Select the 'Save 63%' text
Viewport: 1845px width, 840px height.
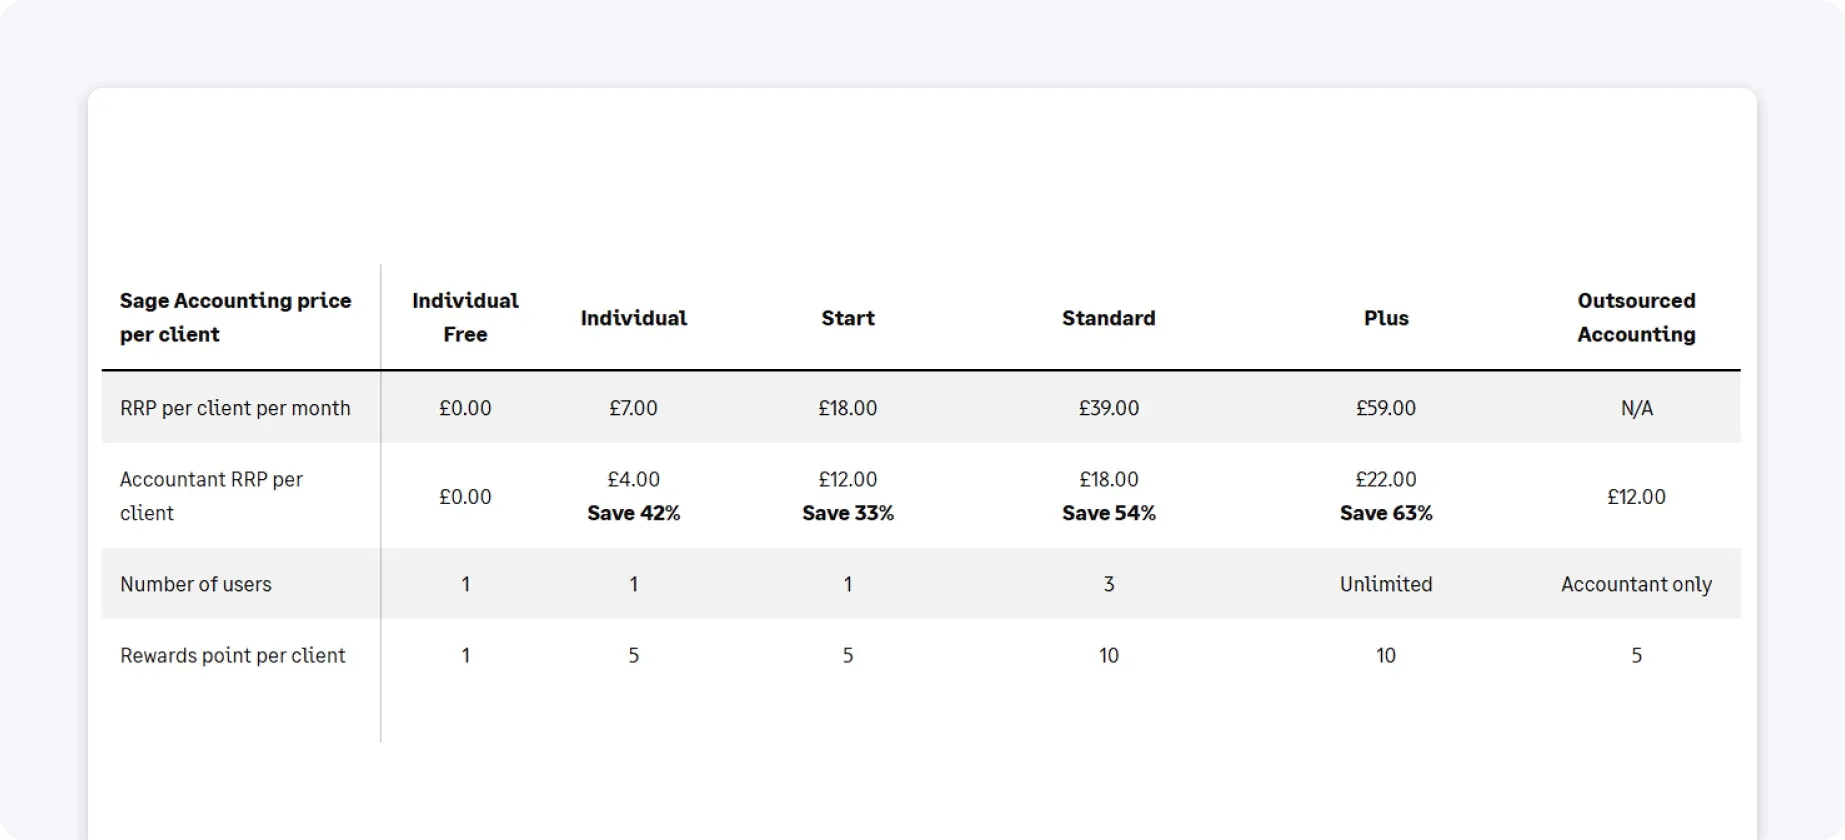[x=1386, y=513]
